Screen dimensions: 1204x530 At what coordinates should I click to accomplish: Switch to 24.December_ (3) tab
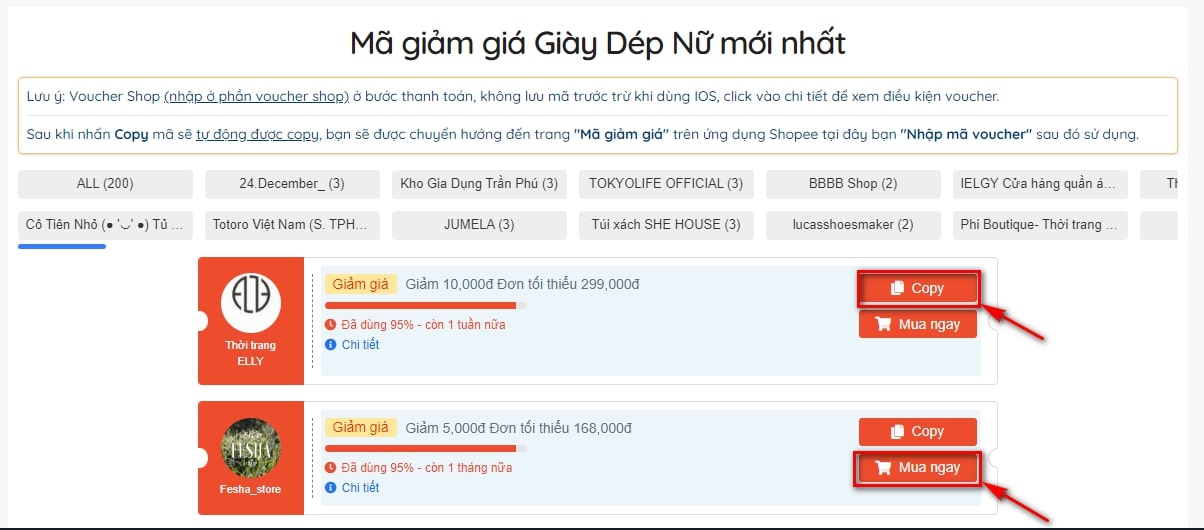(x=292, y=184)
